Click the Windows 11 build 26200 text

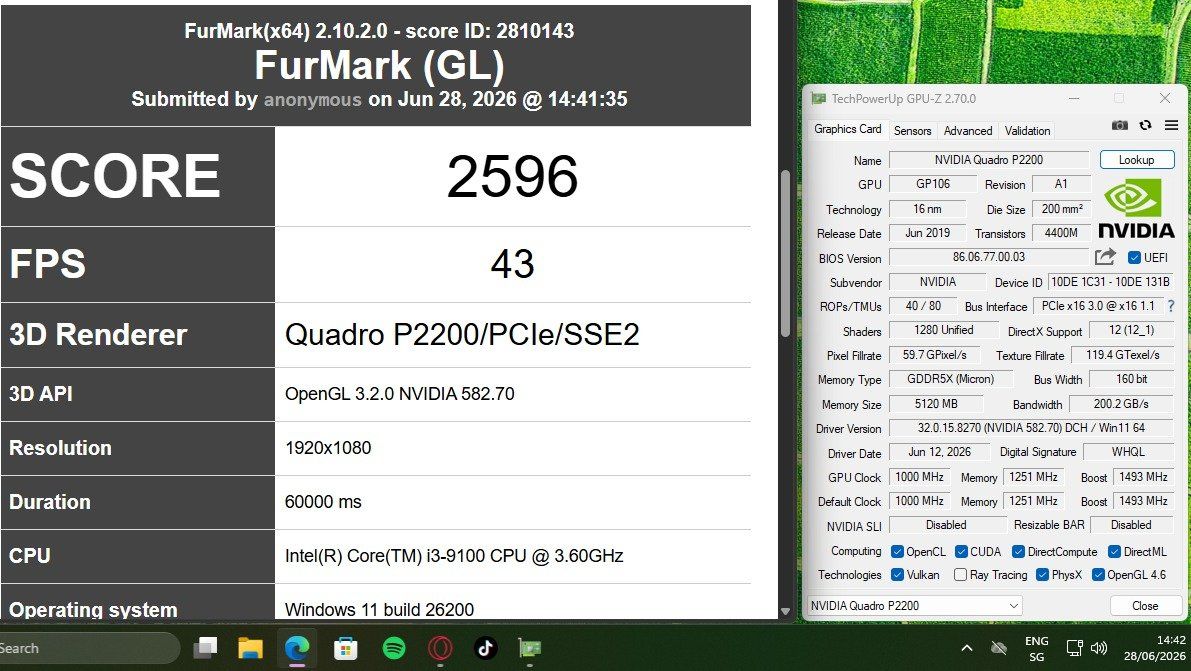click(379, 609)
